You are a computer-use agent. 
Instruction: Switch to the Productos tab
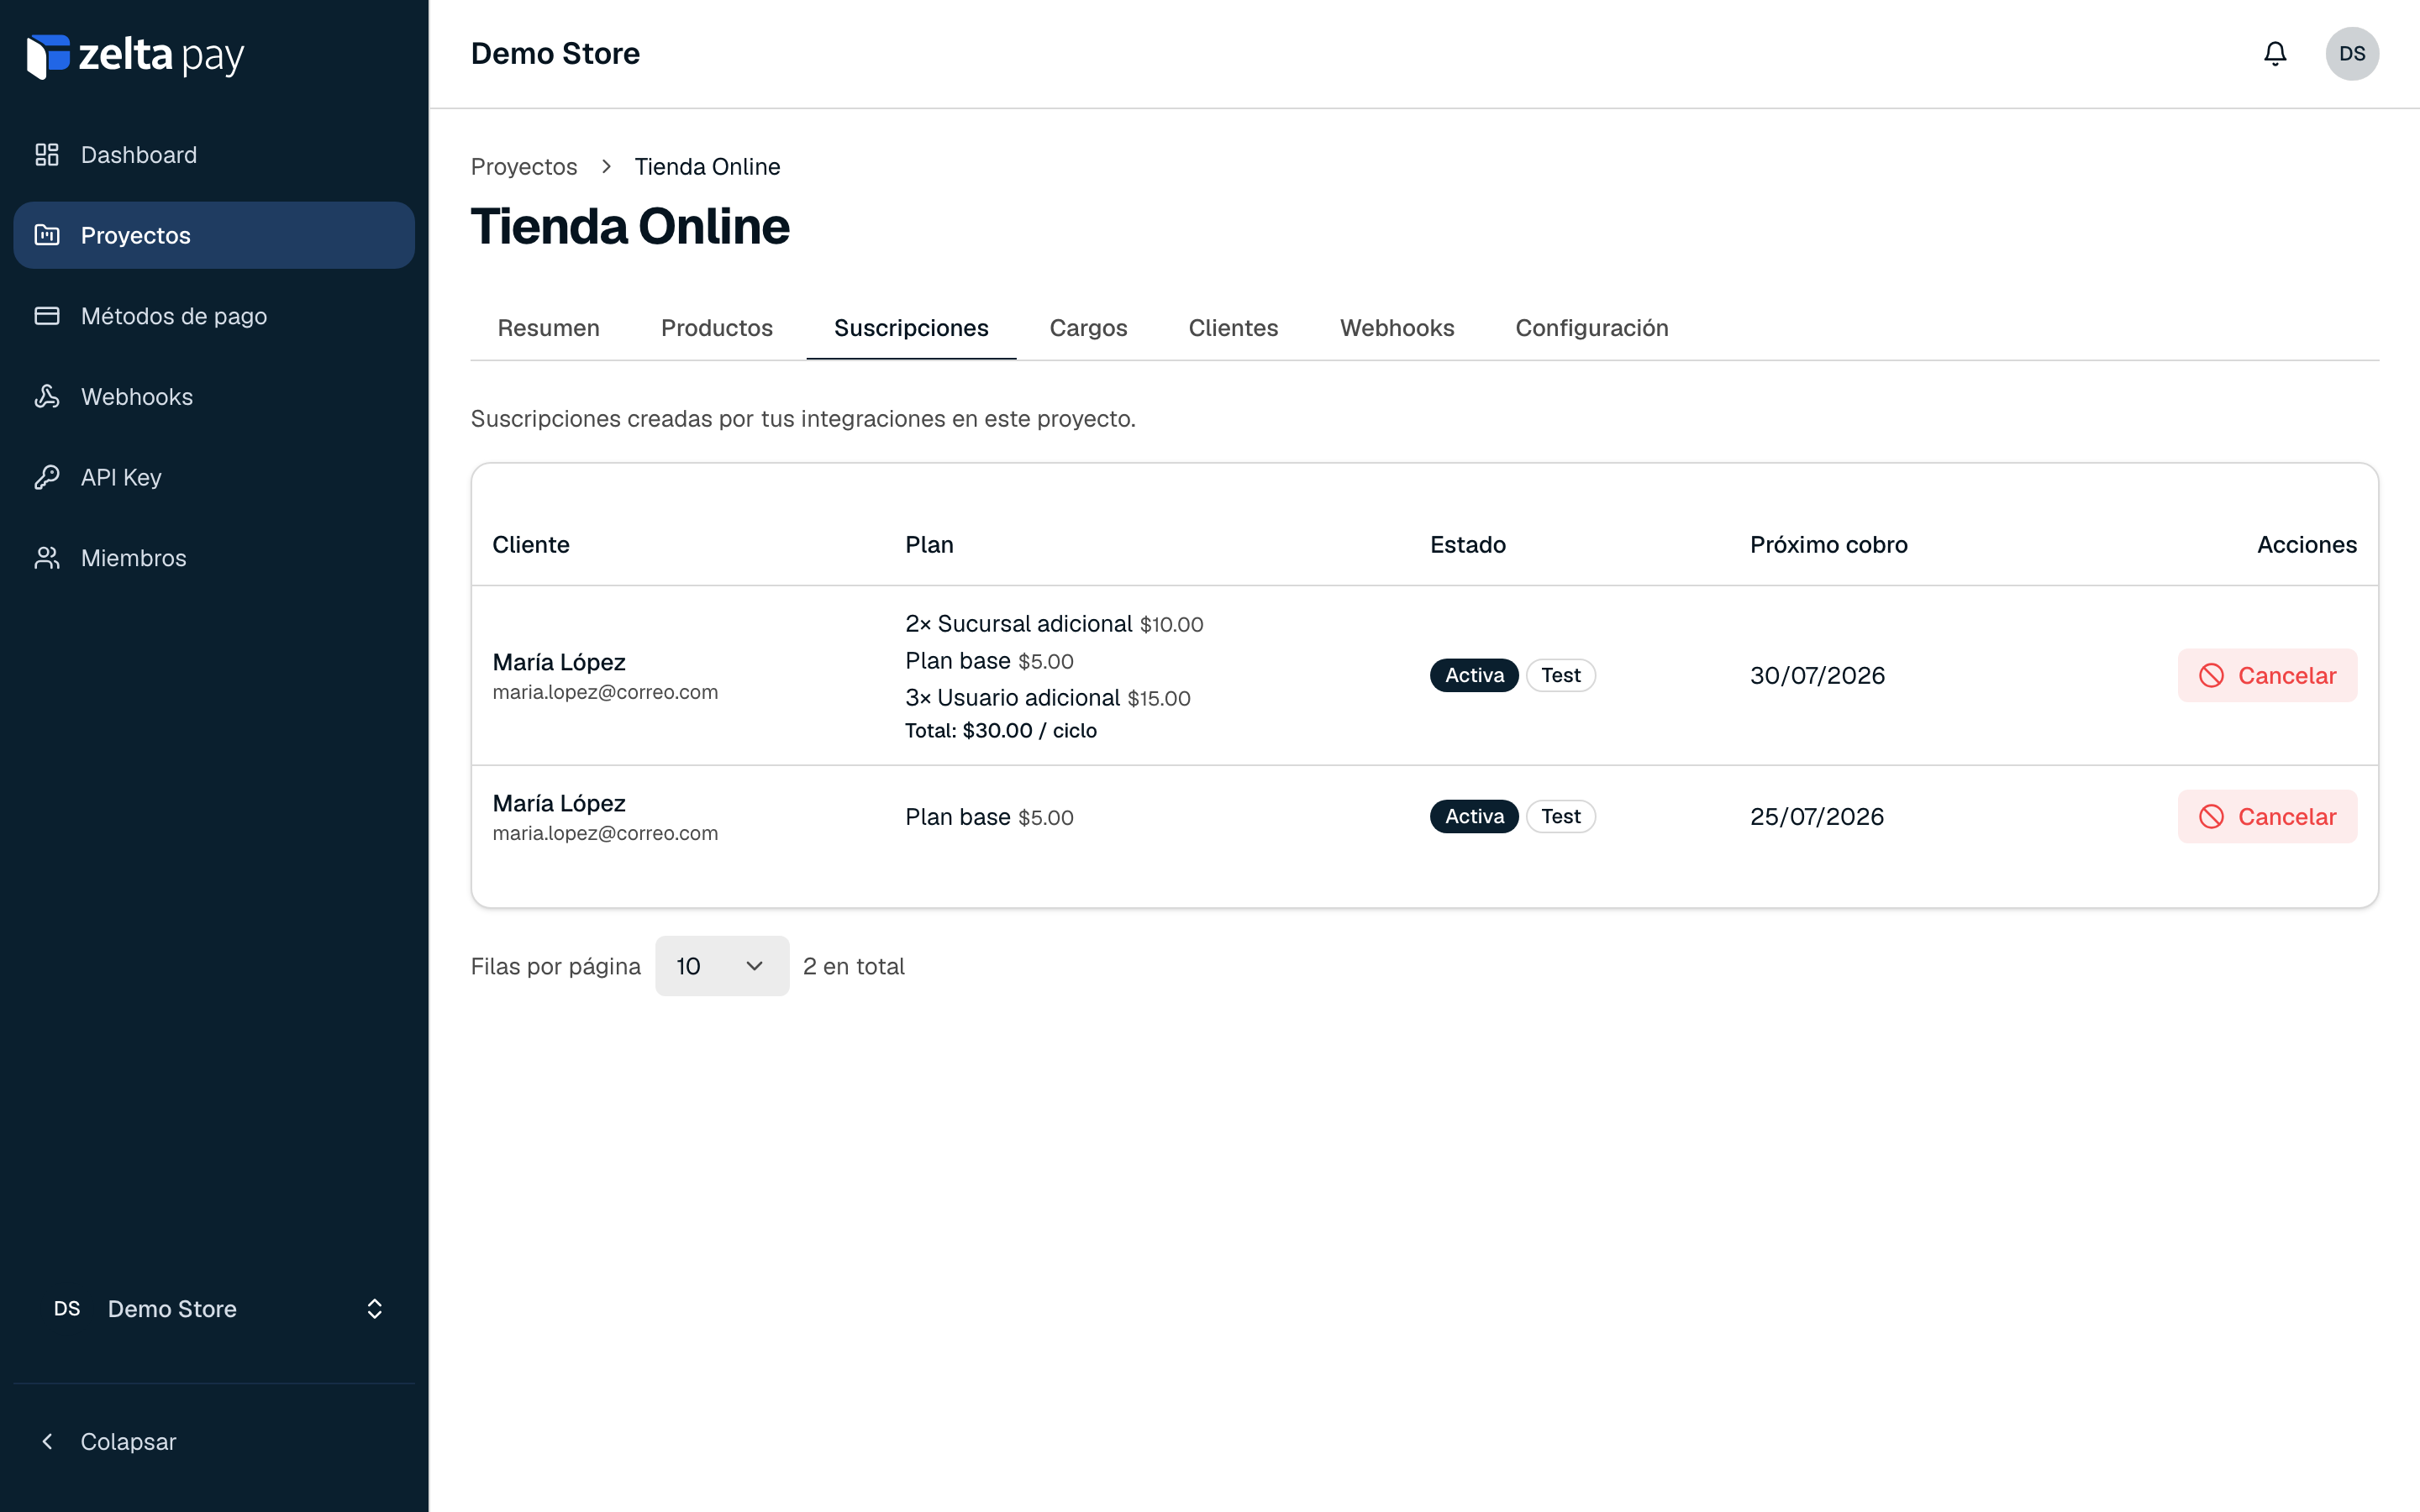click(x=717, y=328)
